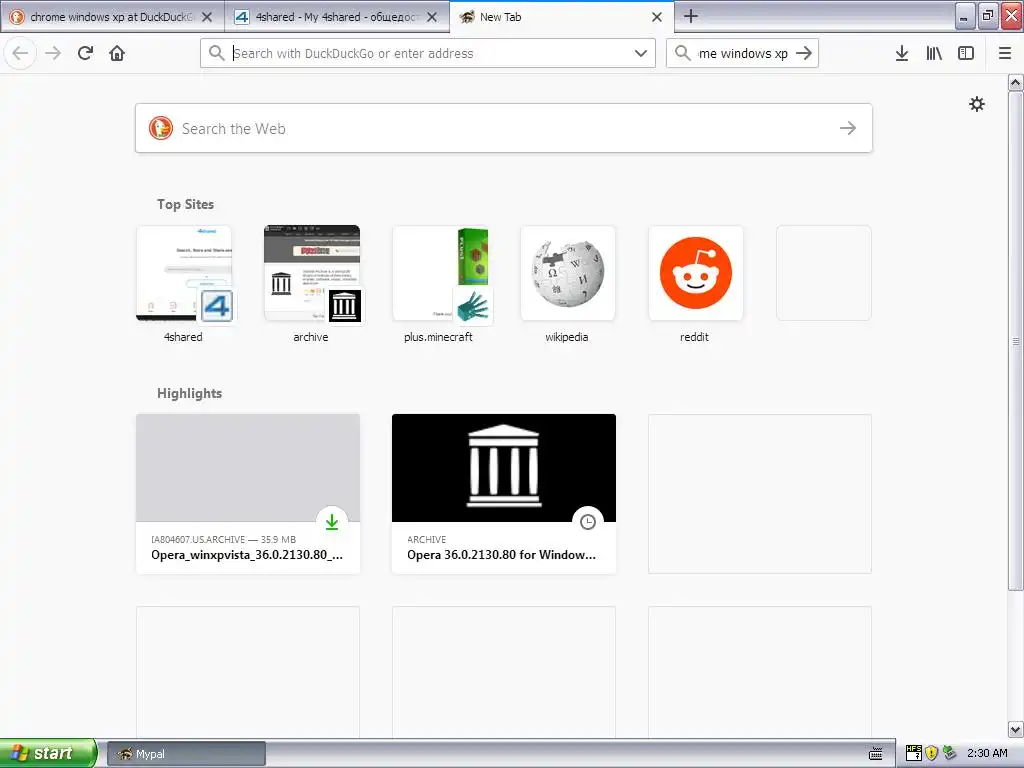This screenshot has height=768, width=1024.
Task: Click the Top Sites section heading
Action: point(185,204)
